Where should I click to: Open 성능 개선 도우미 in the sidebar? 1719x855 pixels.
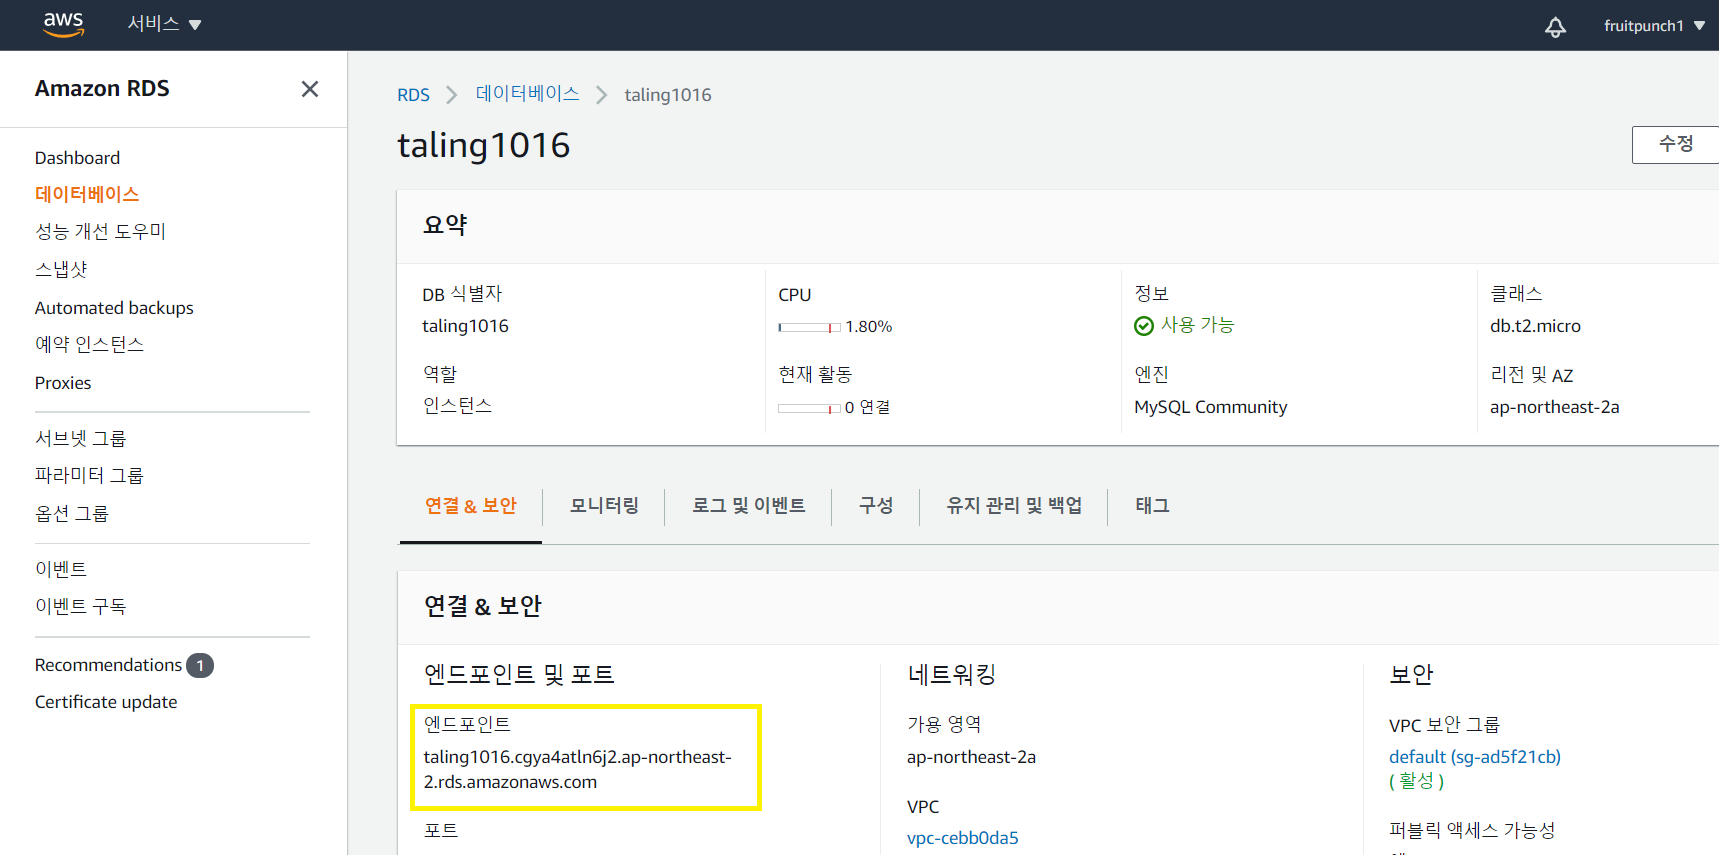click(100, 232)
